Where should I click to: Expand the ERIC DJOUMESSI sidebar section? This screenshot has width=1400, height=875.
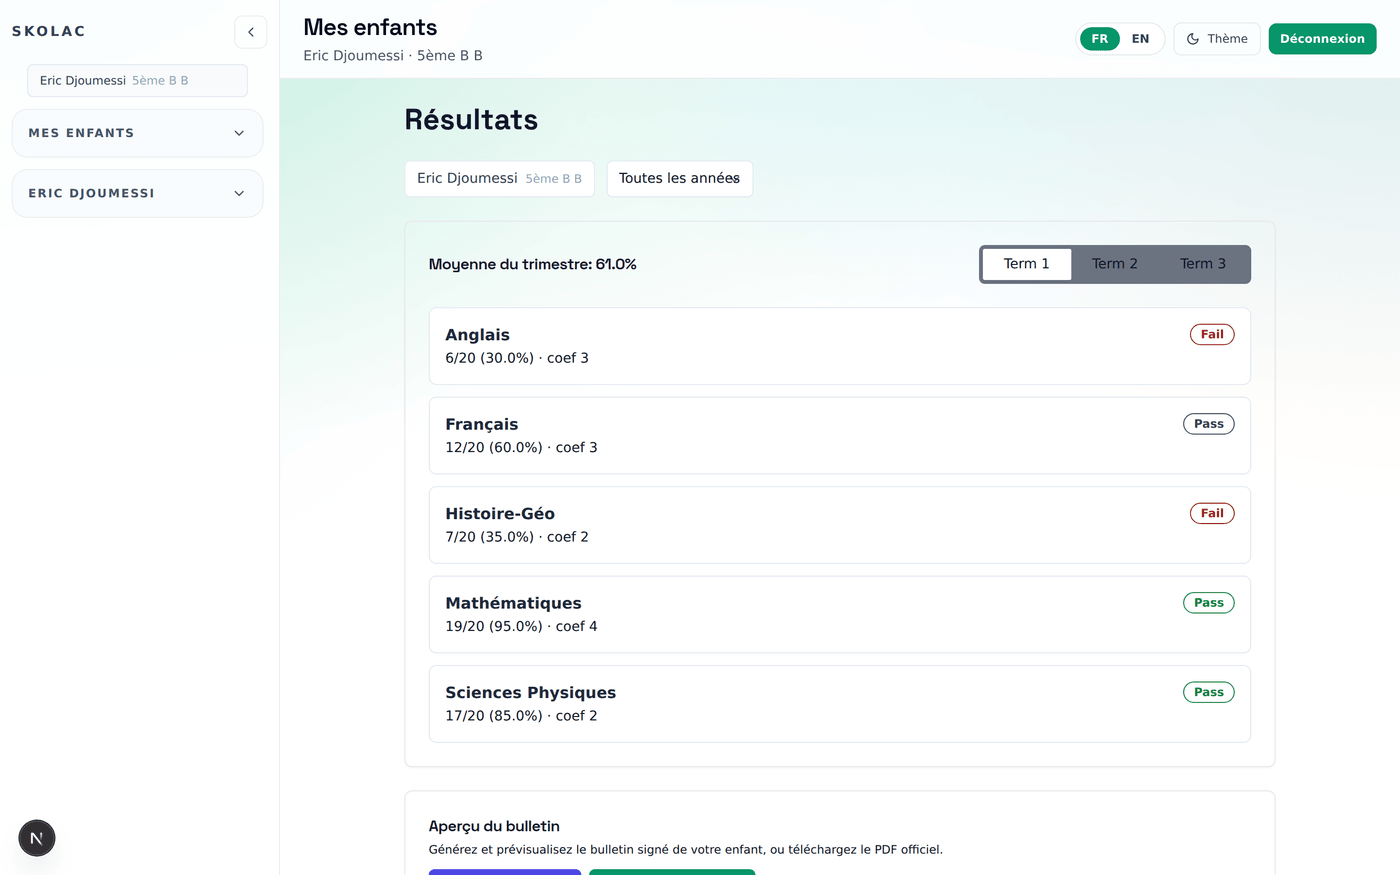tap(138, 193)
